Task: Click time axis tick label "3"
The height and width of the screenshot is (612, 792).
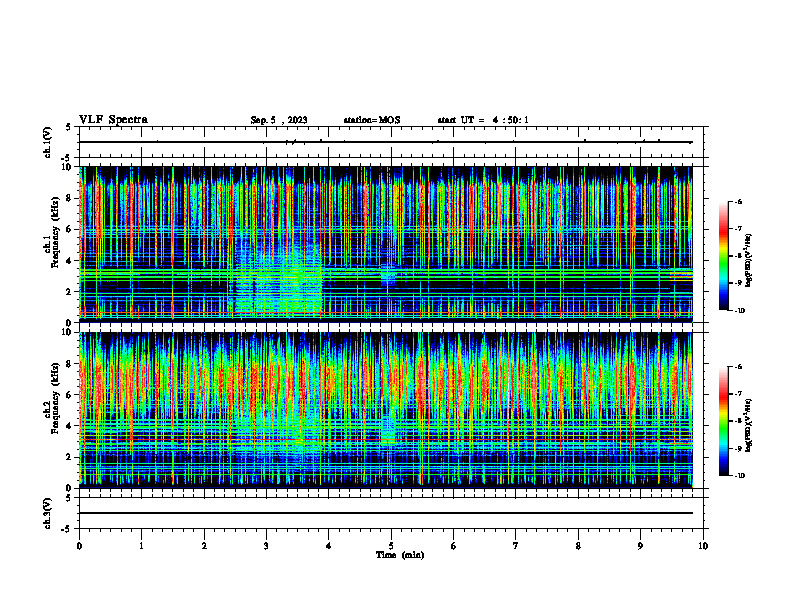Action: (x=266, y=546)
